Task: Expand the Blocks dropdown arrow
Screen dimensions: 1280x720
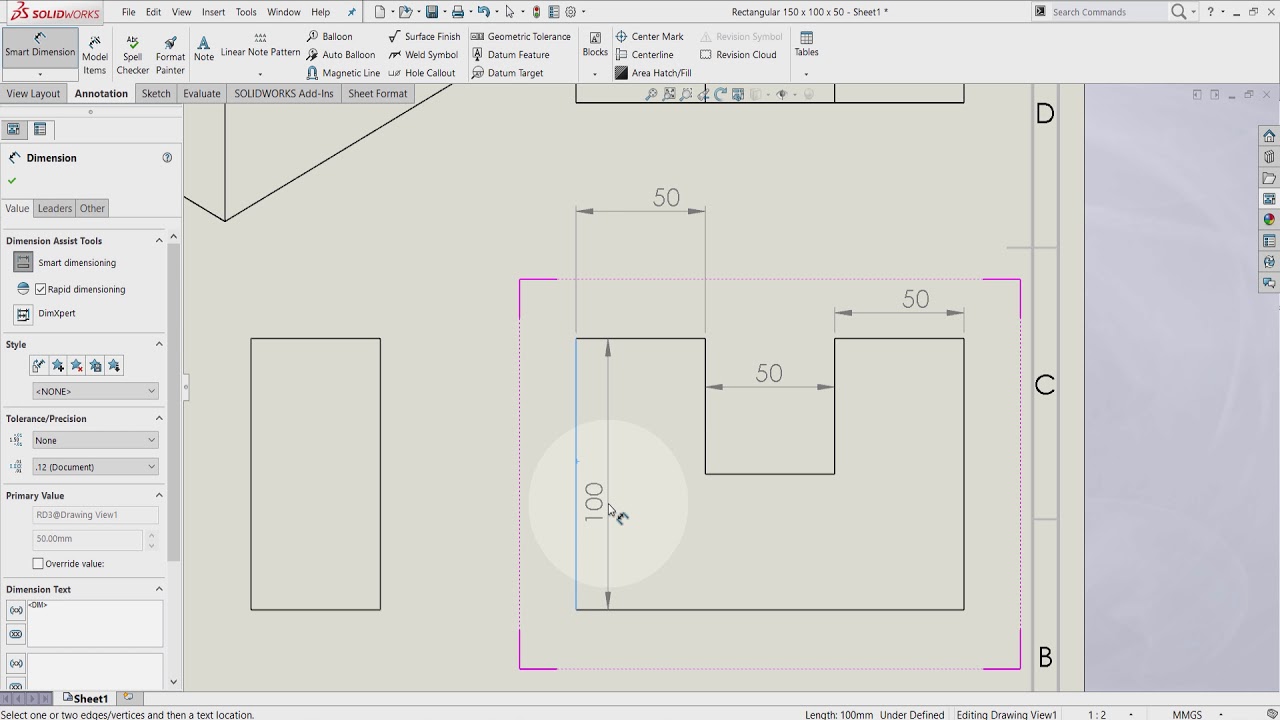Action: coord(595,74)
